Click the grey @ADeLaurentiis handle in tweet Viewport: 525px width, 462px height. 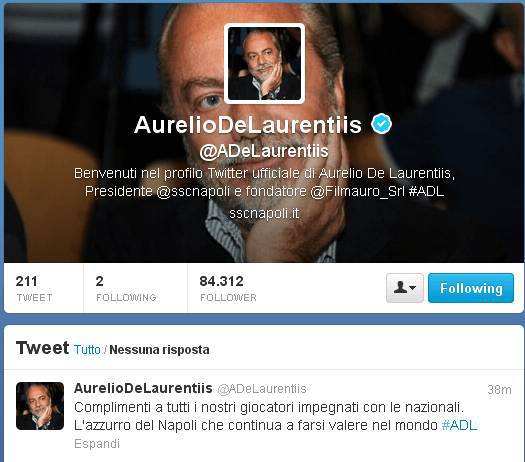click(262, 389)
